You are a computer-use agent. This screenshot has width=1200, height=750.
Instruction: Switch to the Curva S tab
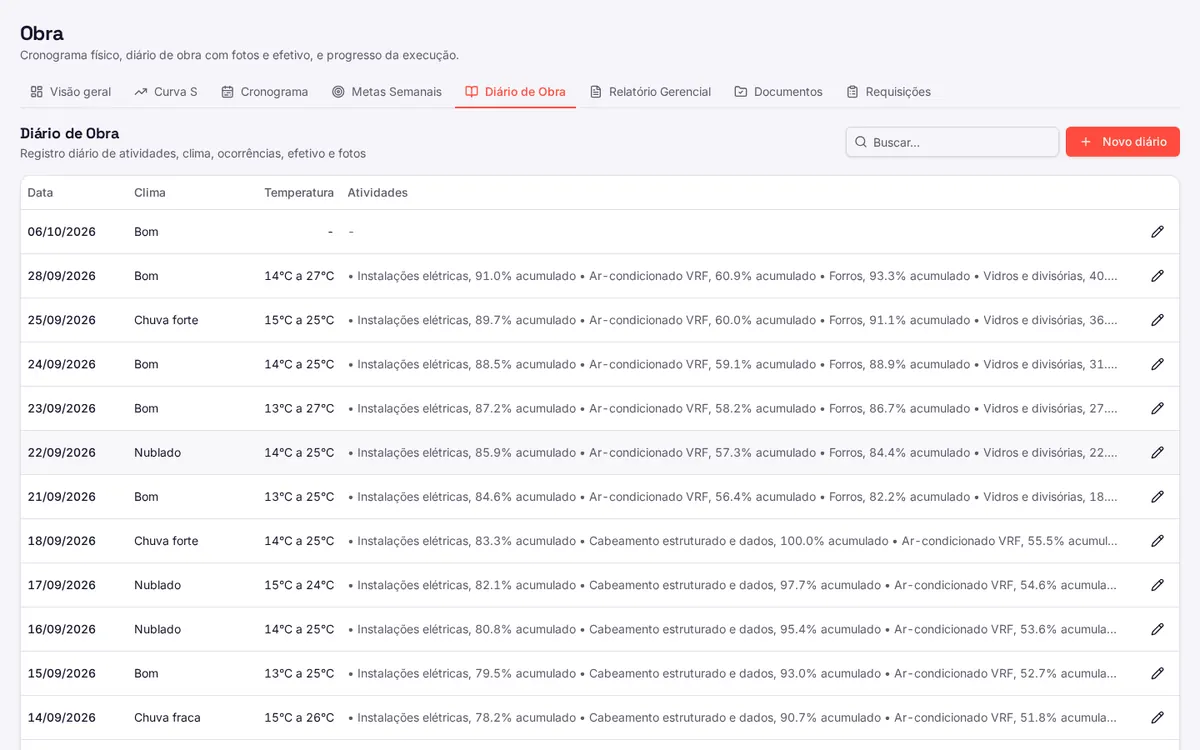(166, 91)
